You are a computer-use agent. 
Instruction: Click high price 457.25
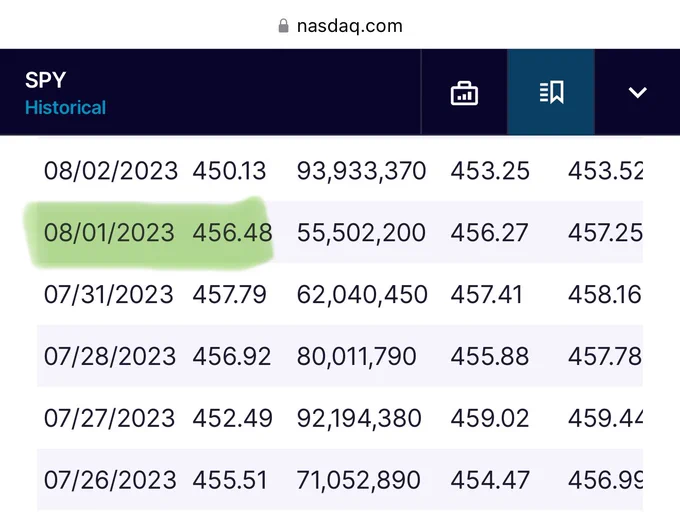[x=605, y=232]
